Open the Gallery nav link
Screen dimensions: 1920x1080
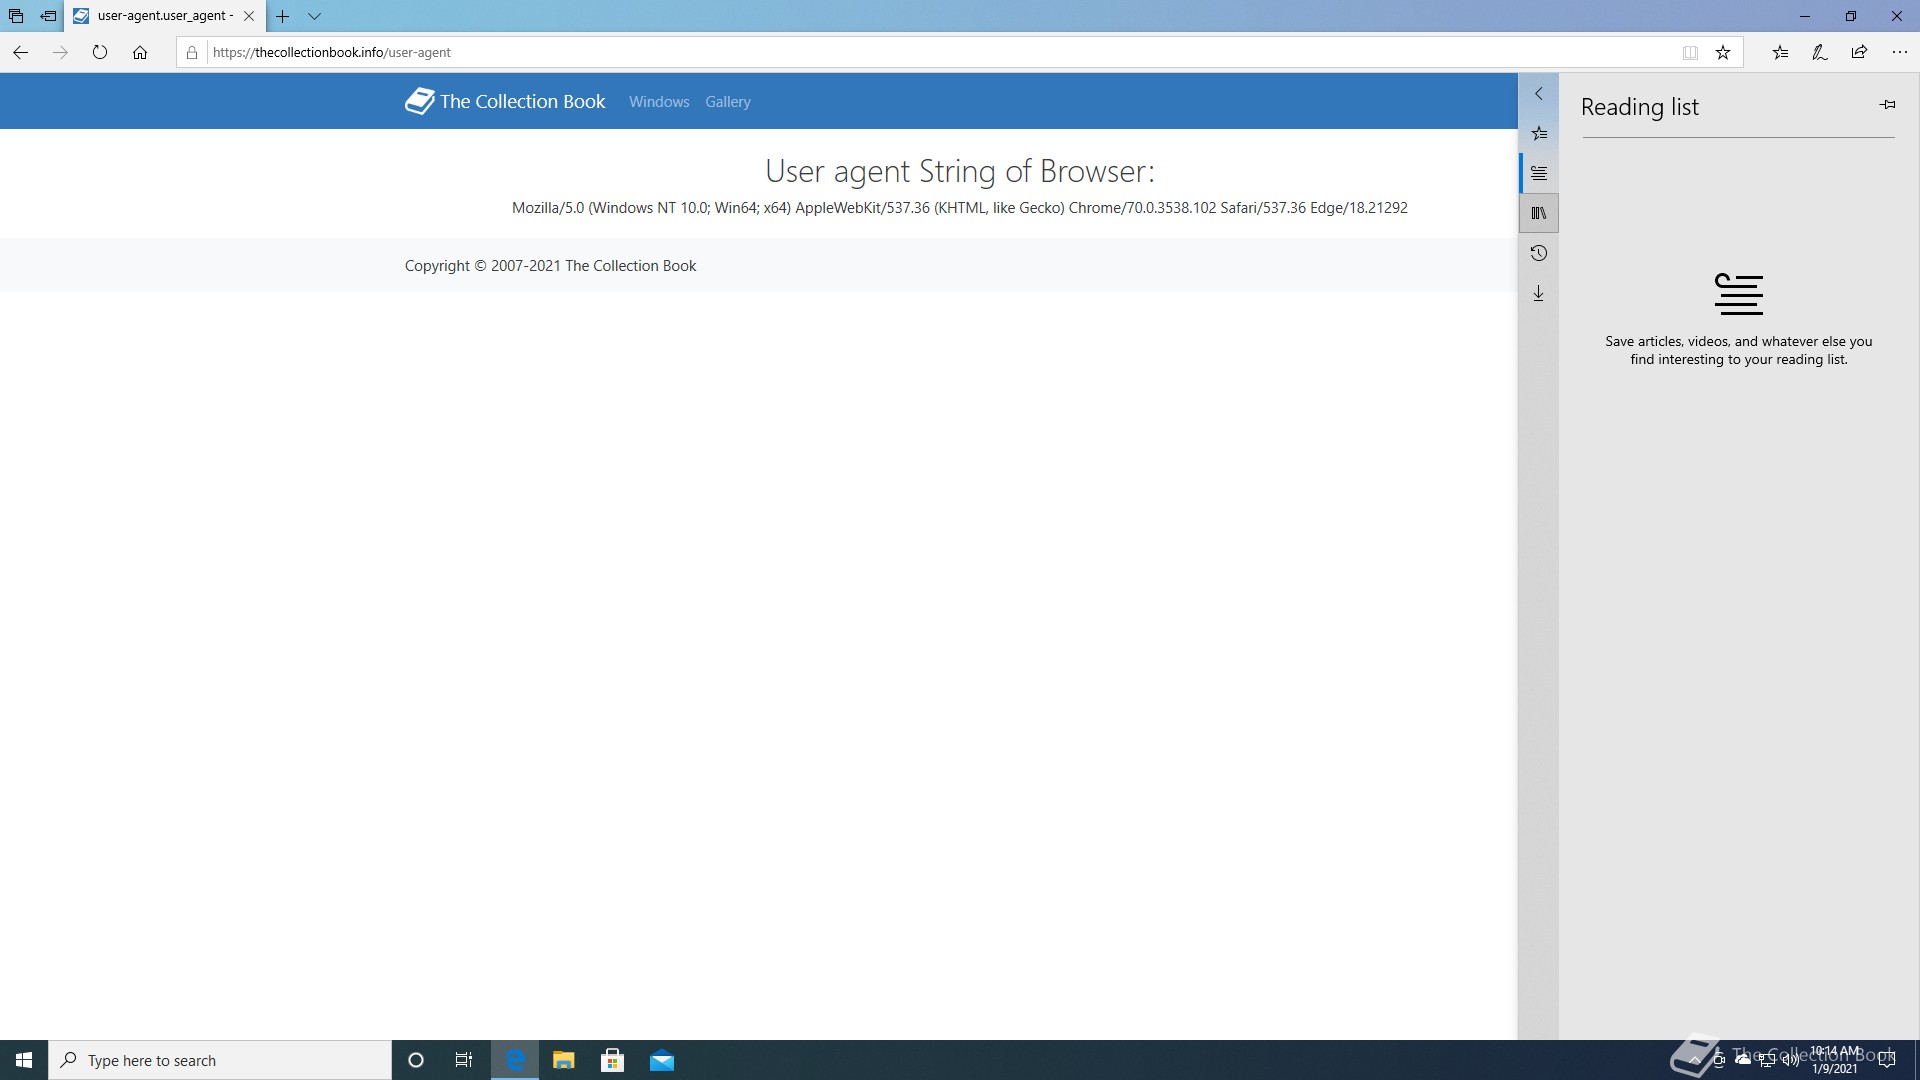pyautogui.click(x=727, y=102)
